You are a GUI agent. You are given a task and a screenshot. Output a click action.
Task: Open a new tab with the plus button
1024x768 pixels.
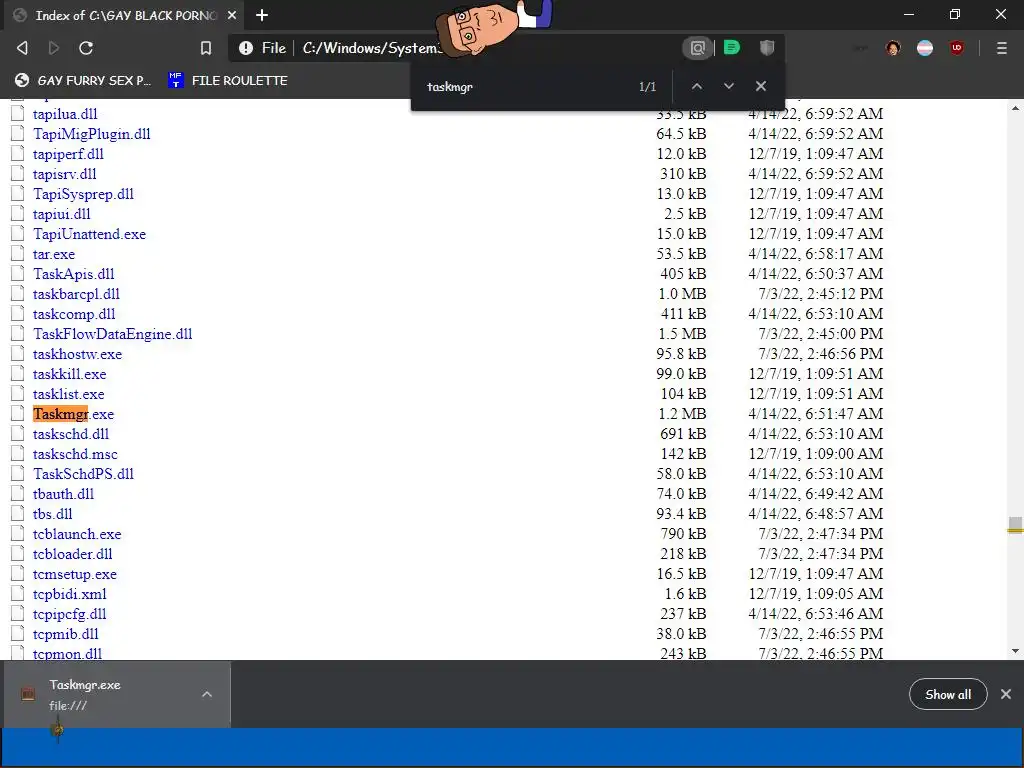click(x=262, y=15)
